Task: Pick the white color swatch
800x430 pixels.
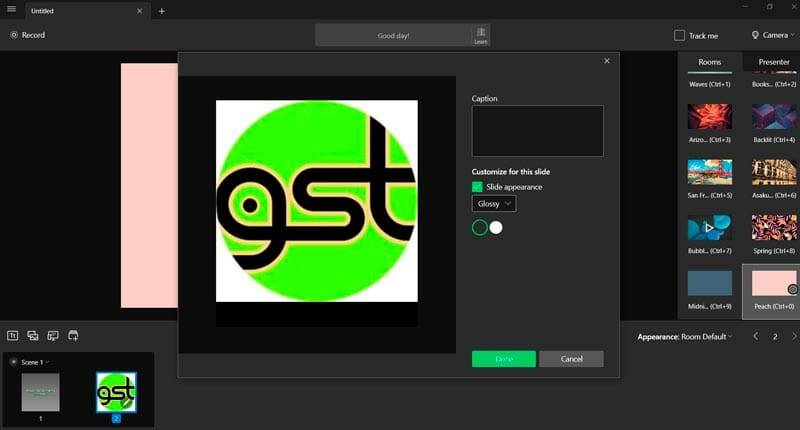Action: [x=496, y=228]
